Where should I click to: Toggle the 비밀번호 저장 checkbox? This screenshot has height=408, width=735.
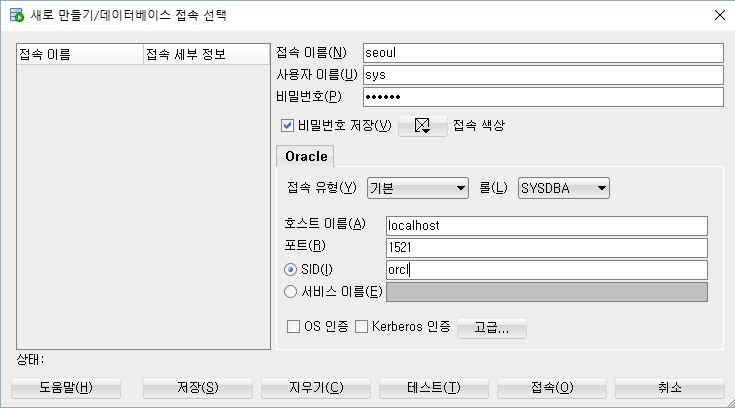(287, 125)
